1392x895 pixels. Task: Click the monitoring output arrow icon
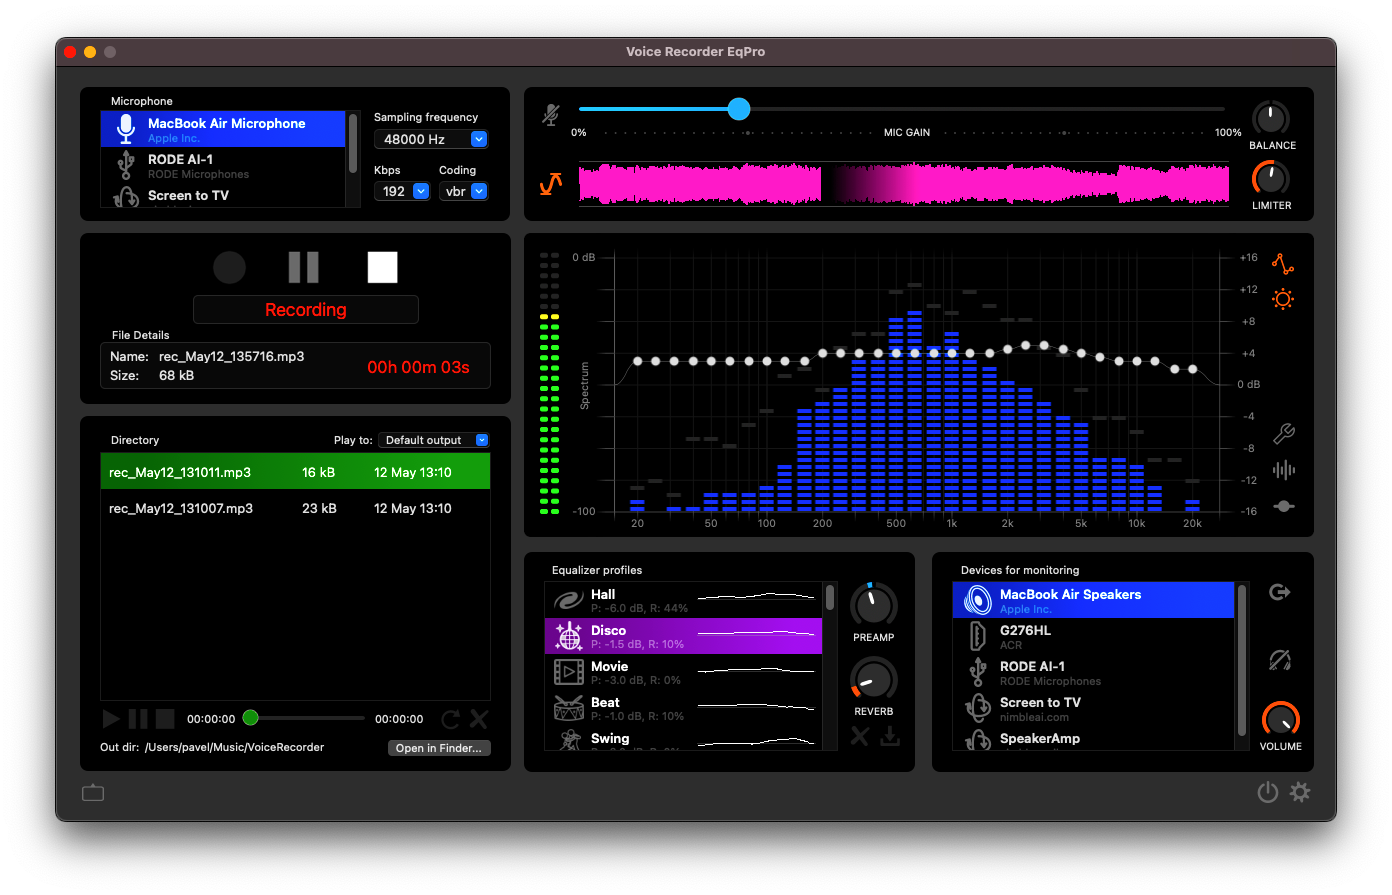coord(1280,592)
